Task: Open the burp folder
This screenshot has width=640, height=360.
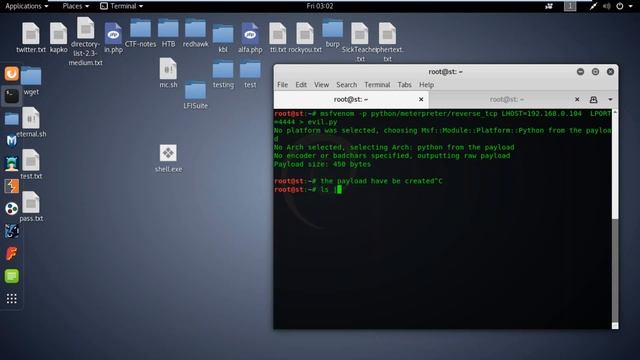Action: tap(333, 29)
